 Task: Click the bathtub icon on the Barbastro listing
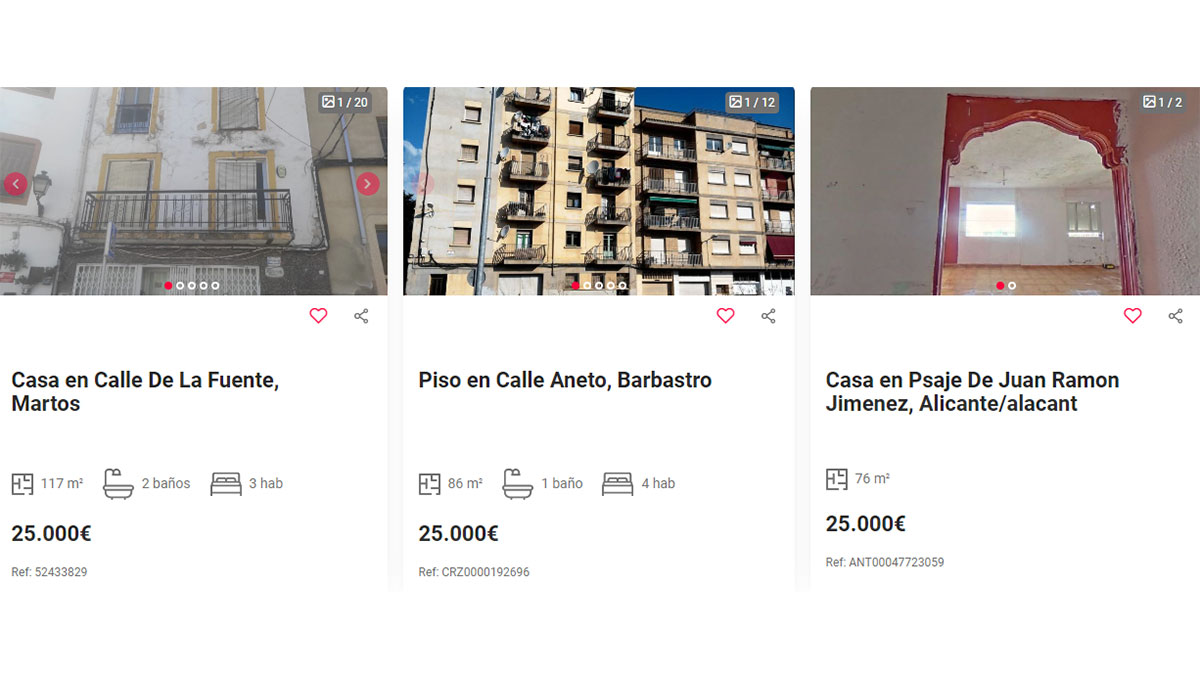coord(520,483)
